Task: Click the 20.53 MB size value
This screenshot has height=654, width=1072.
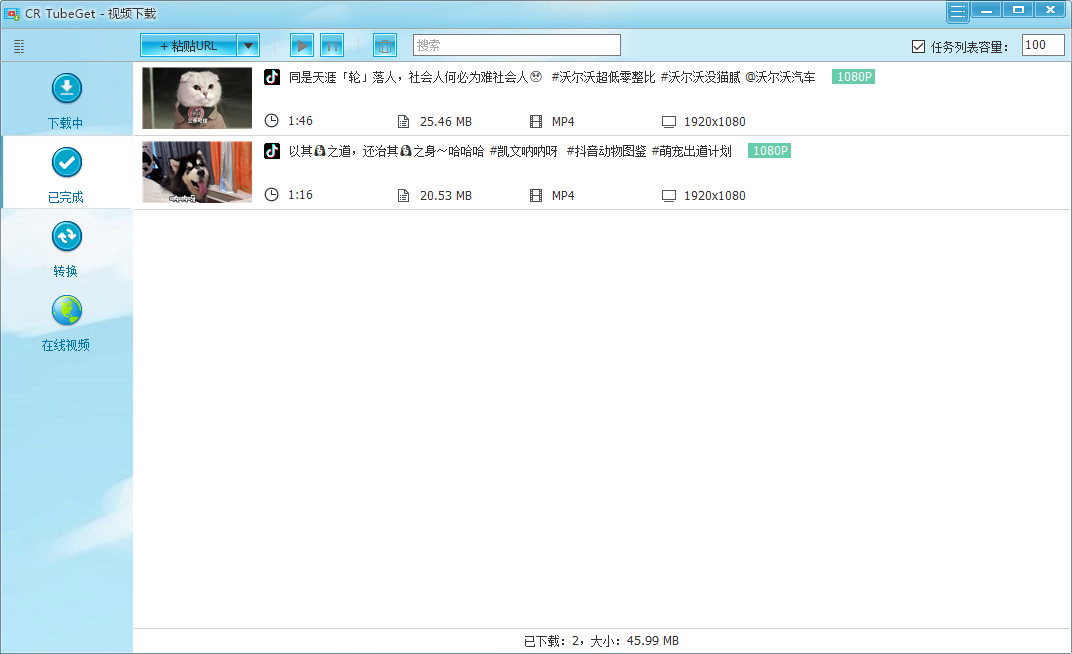Action: pyautogui.click(x=446, y=195)
